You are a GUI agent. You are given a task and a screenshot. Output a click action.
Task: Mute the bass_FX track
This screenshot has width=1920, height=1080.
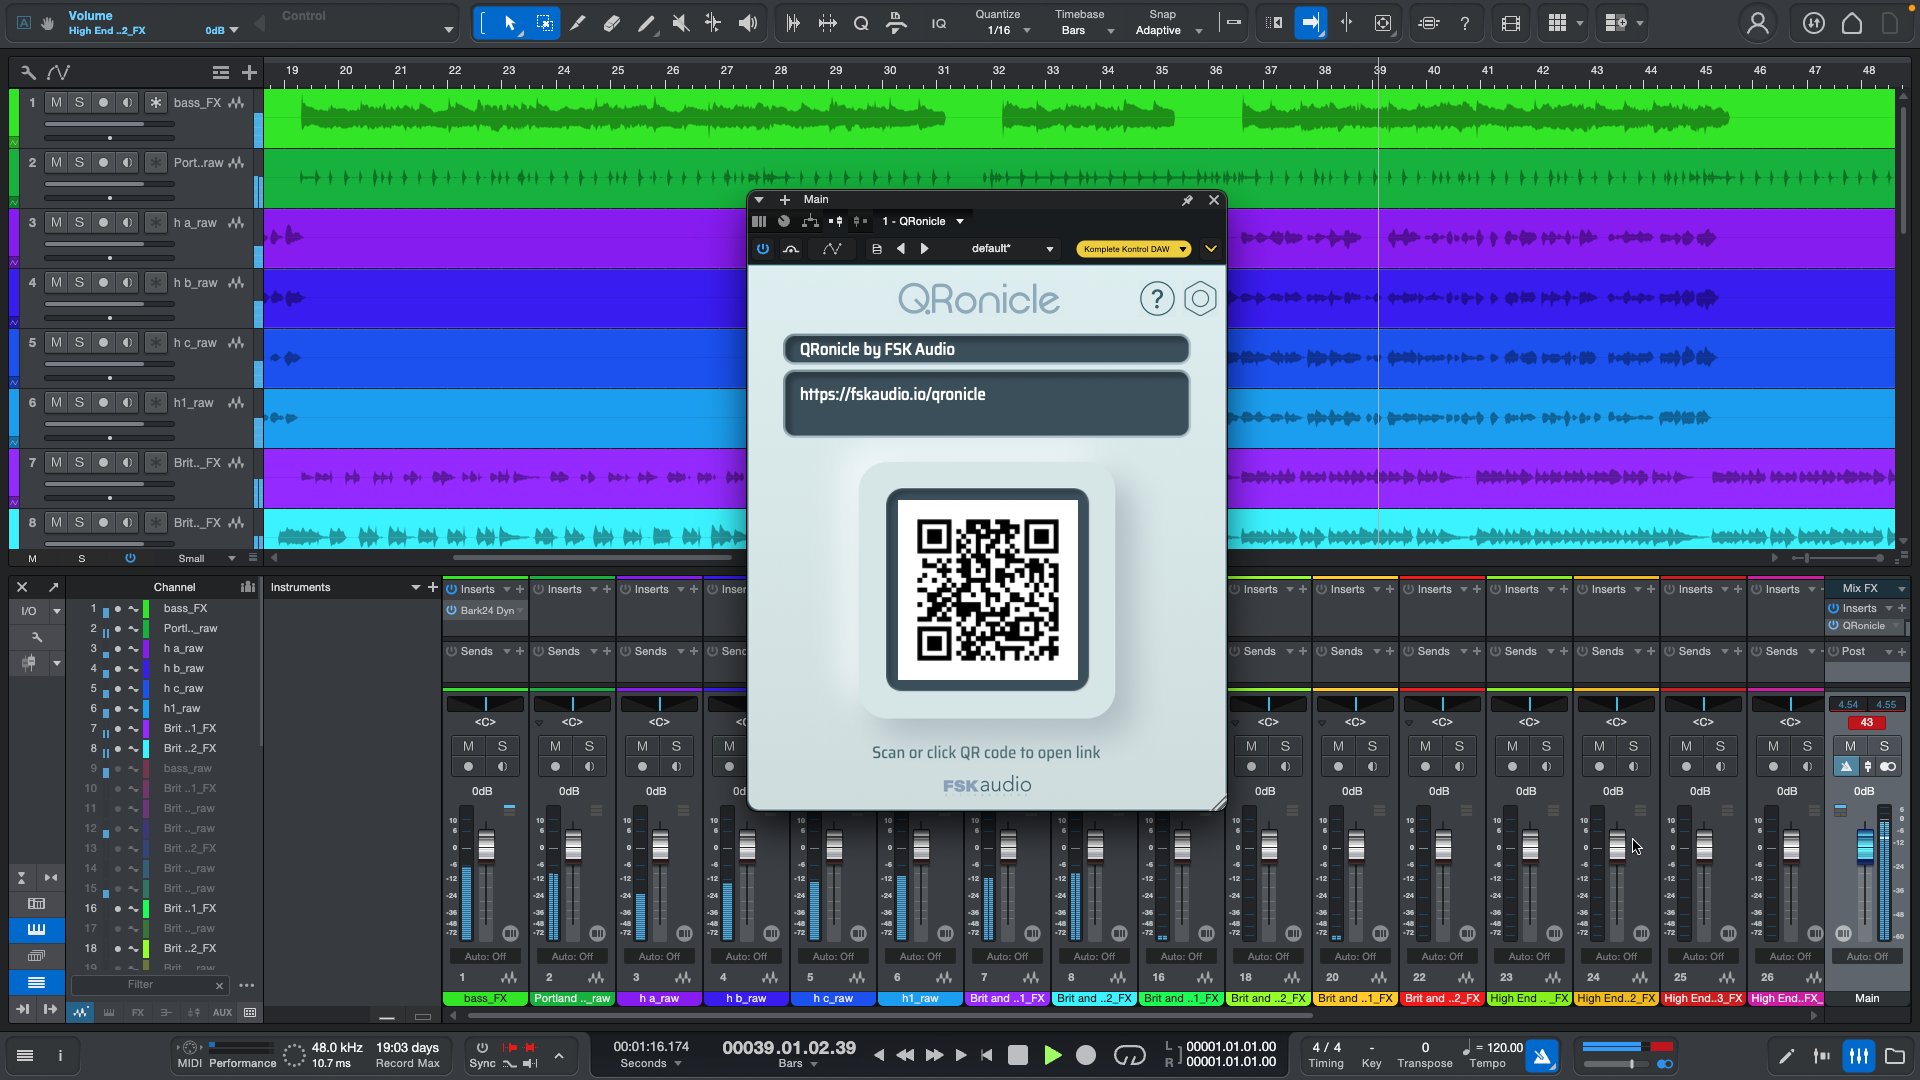pos(56,103)
